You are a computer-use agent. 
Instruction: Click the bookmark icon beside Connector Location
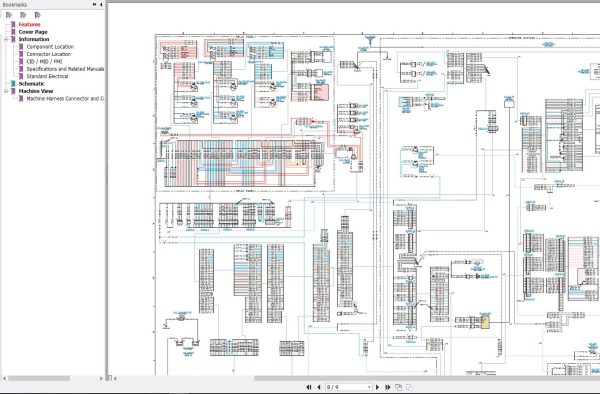point(21,54)
